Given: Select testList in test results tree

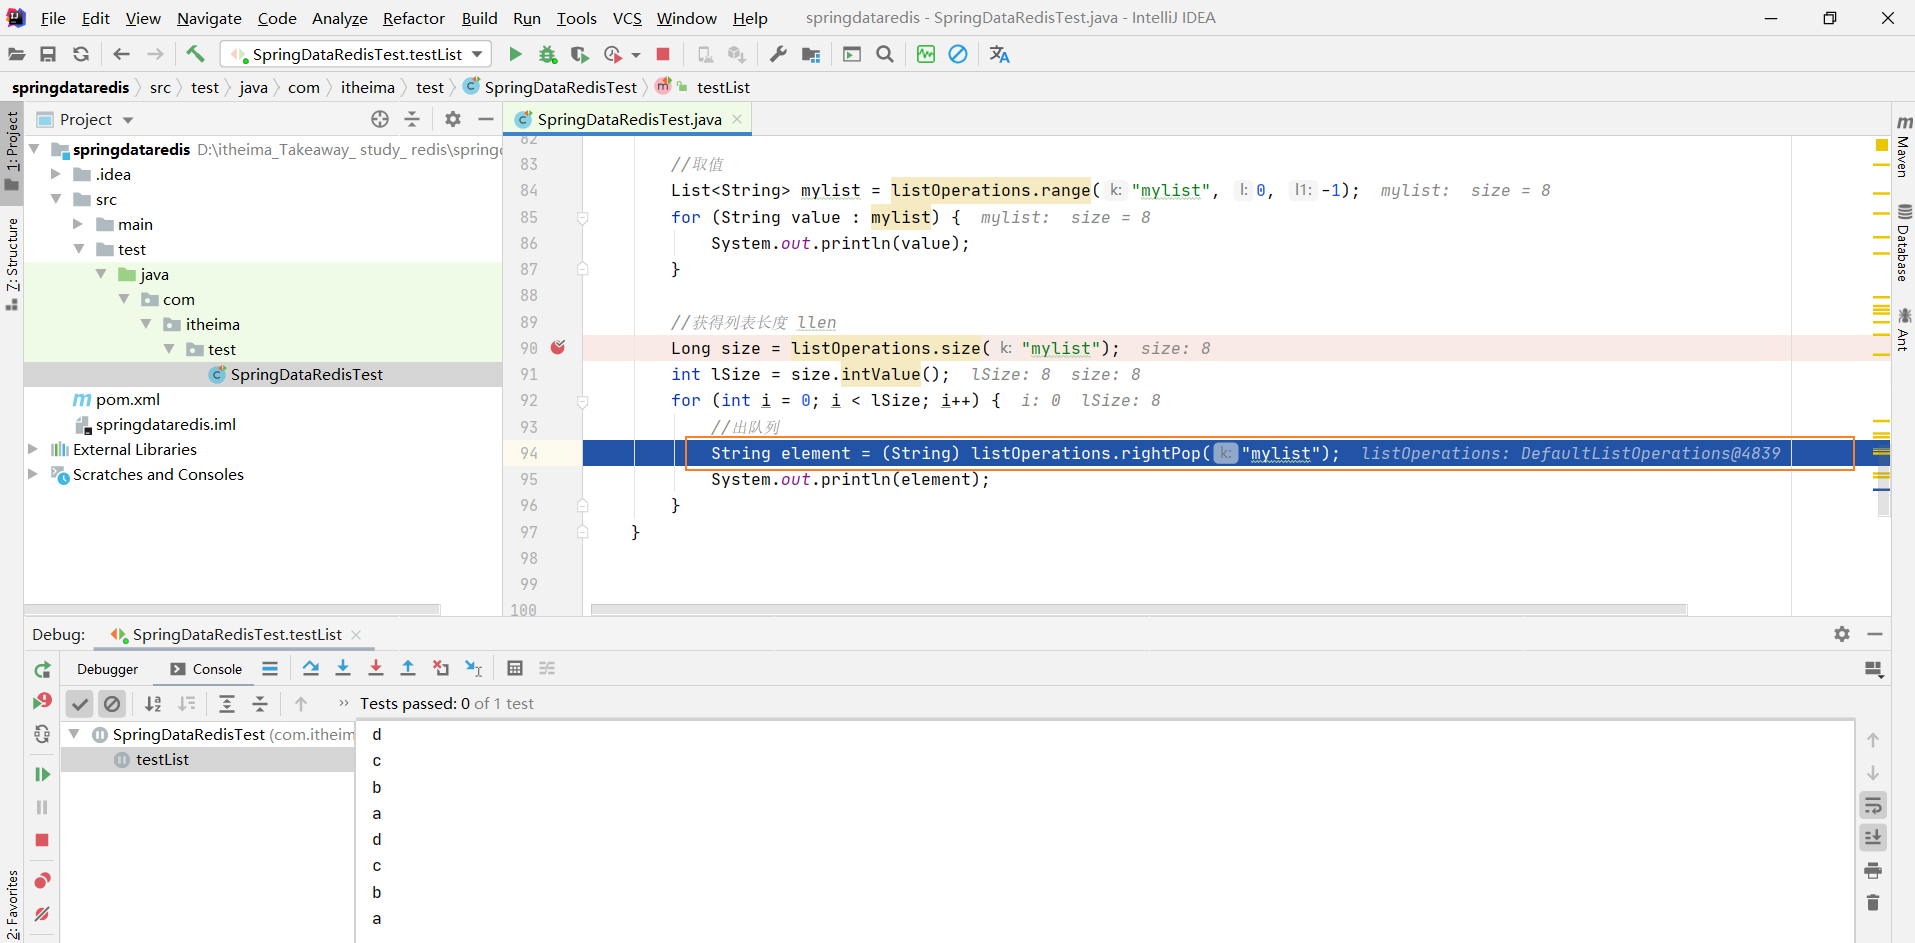Looking at the screenshot, I should click(162, 759).
